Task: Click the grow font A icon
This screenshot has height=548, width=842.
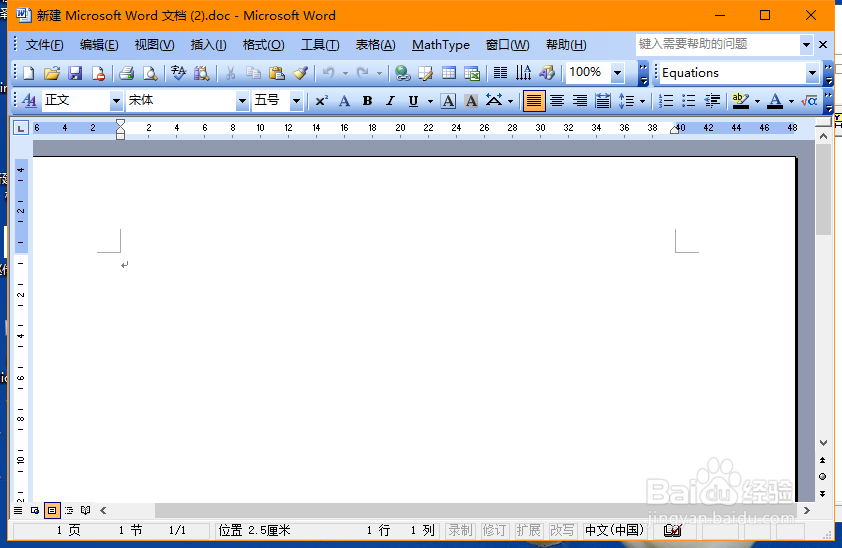Action: tap(344, 101)
